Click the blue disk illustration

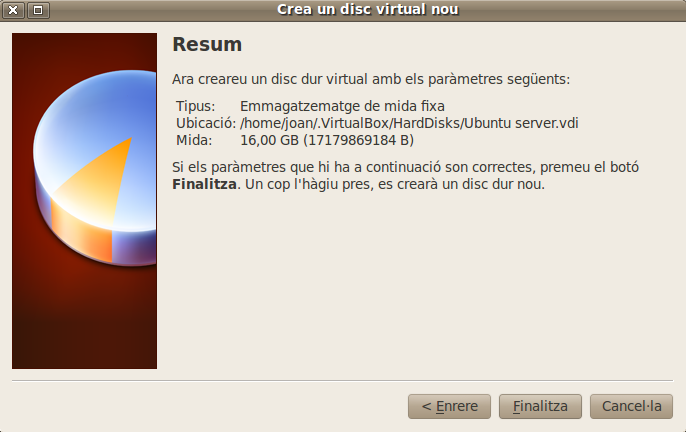(100, 130)
